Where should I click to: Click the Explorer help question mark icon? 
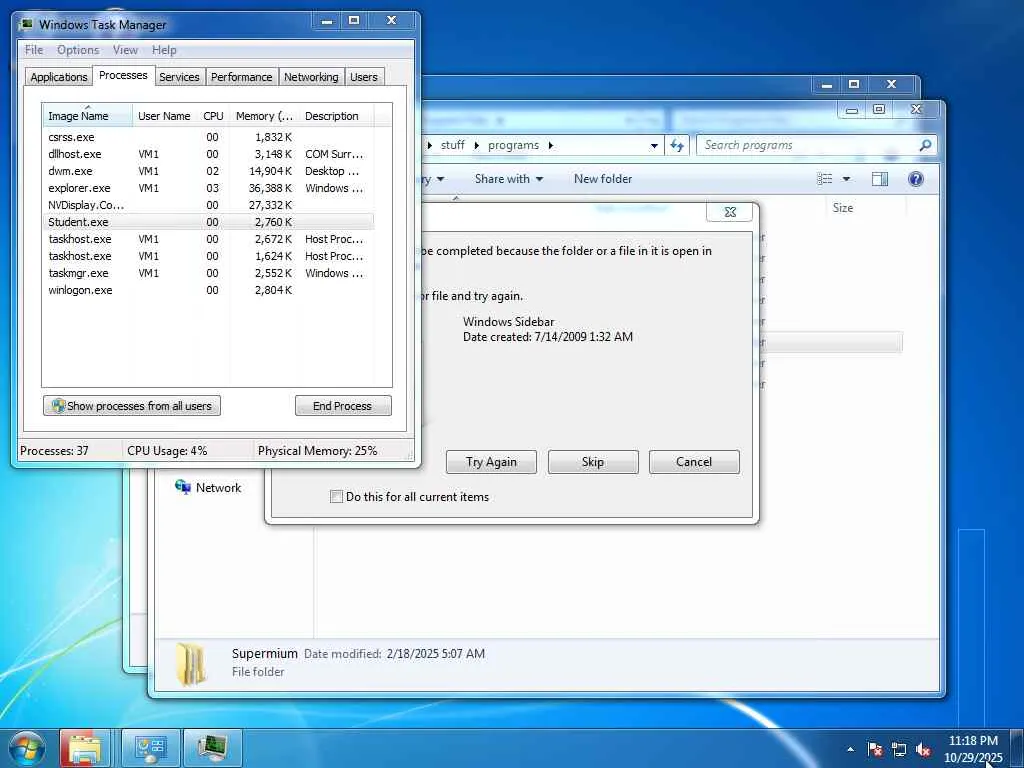click(916, 179)
